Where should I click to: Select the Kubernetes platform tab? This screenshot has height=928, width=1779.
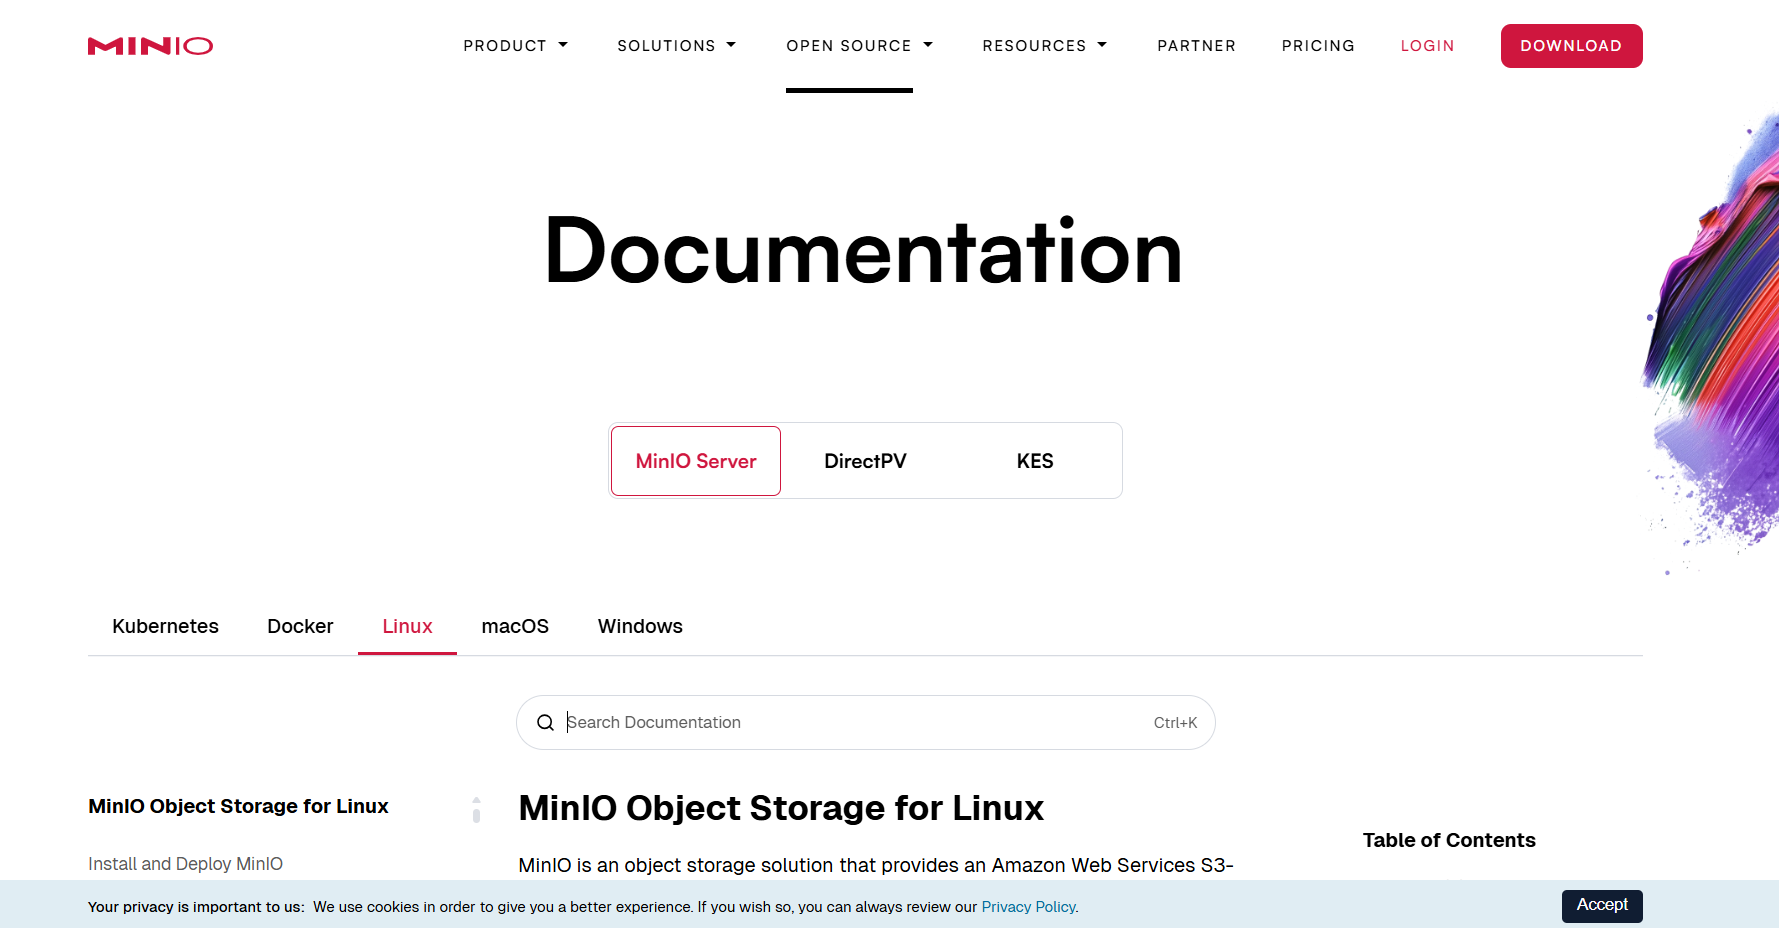tap(165, 626)
